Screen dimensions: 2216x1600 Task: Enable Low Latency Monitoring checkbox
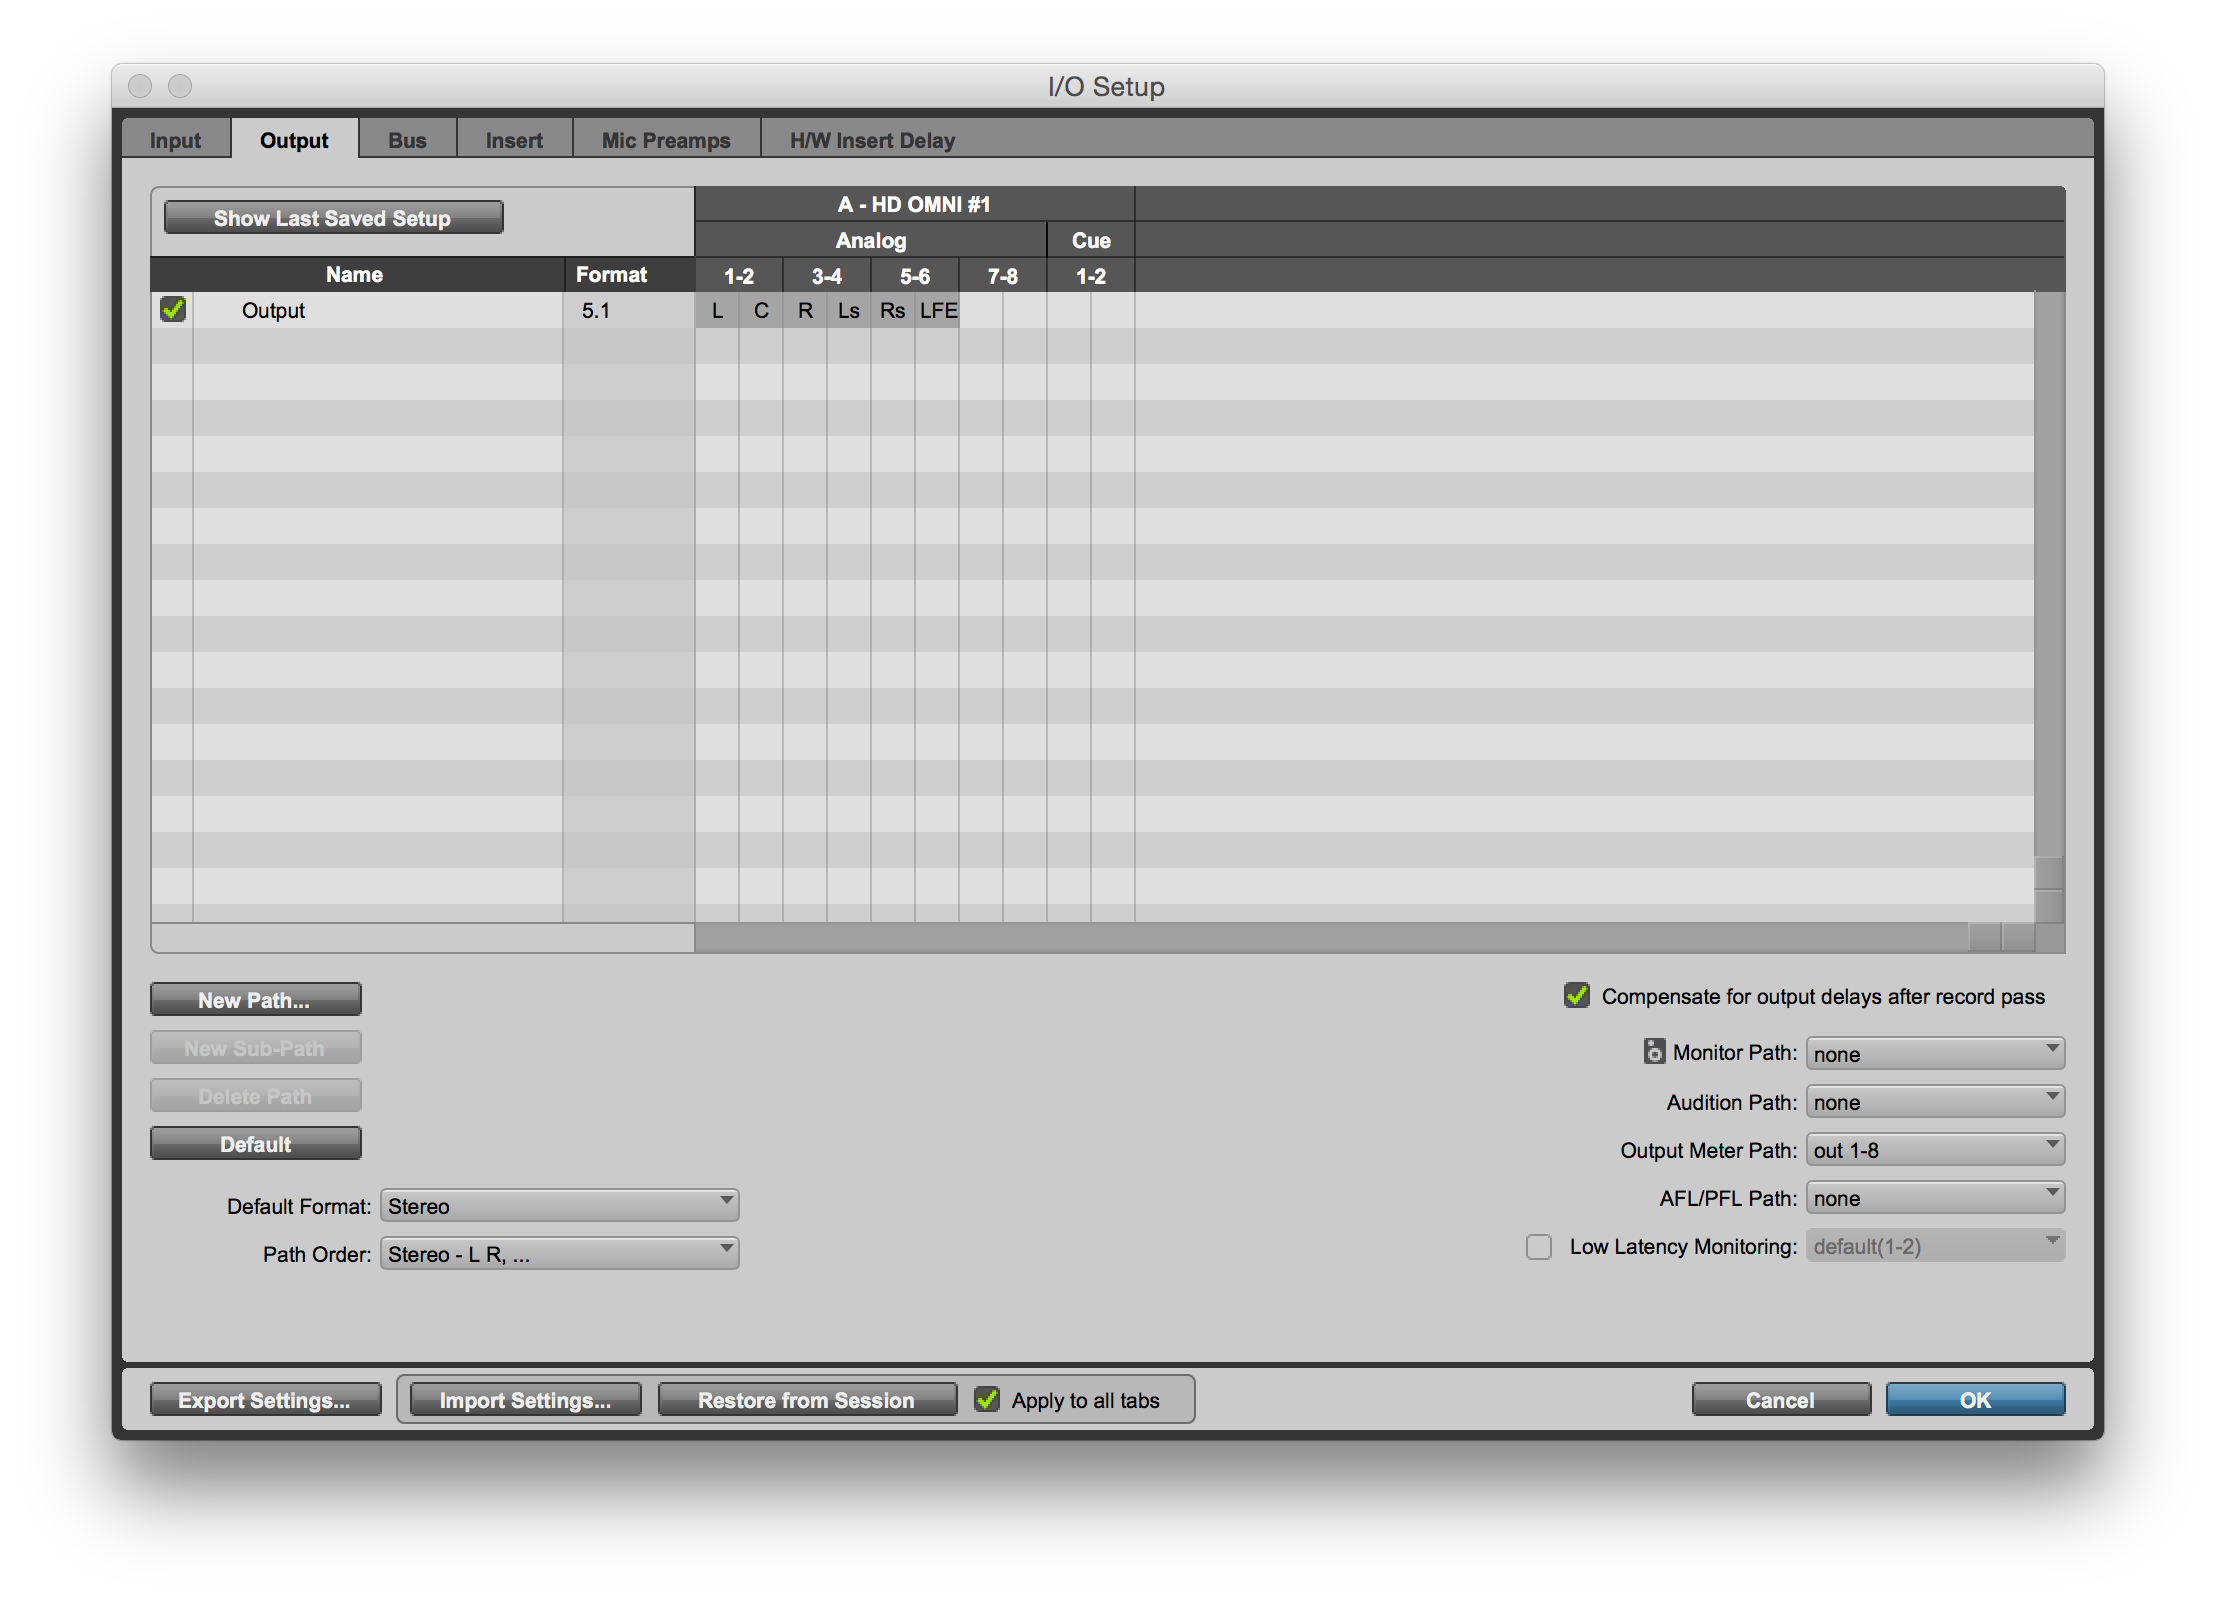(x=1539, y=1247)
